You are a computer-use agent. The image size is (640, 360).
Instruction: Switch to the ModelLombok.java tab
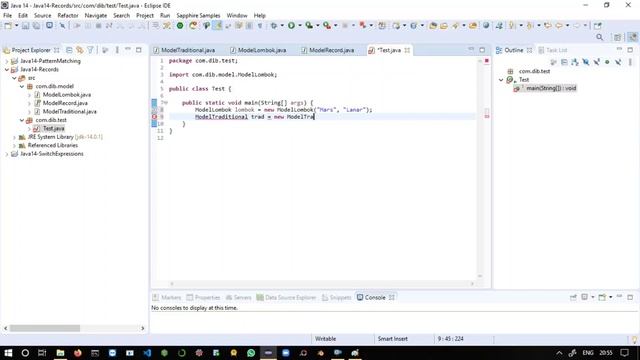258,50
